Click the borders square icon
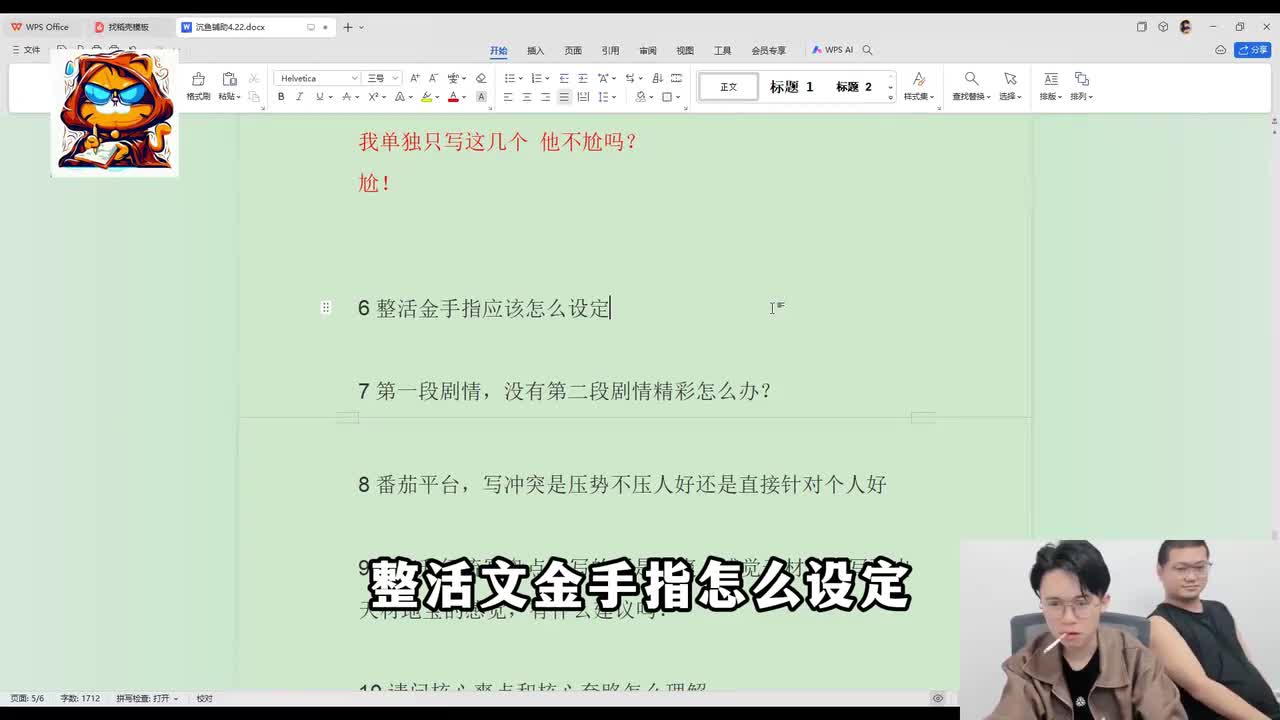 point(667,97)
